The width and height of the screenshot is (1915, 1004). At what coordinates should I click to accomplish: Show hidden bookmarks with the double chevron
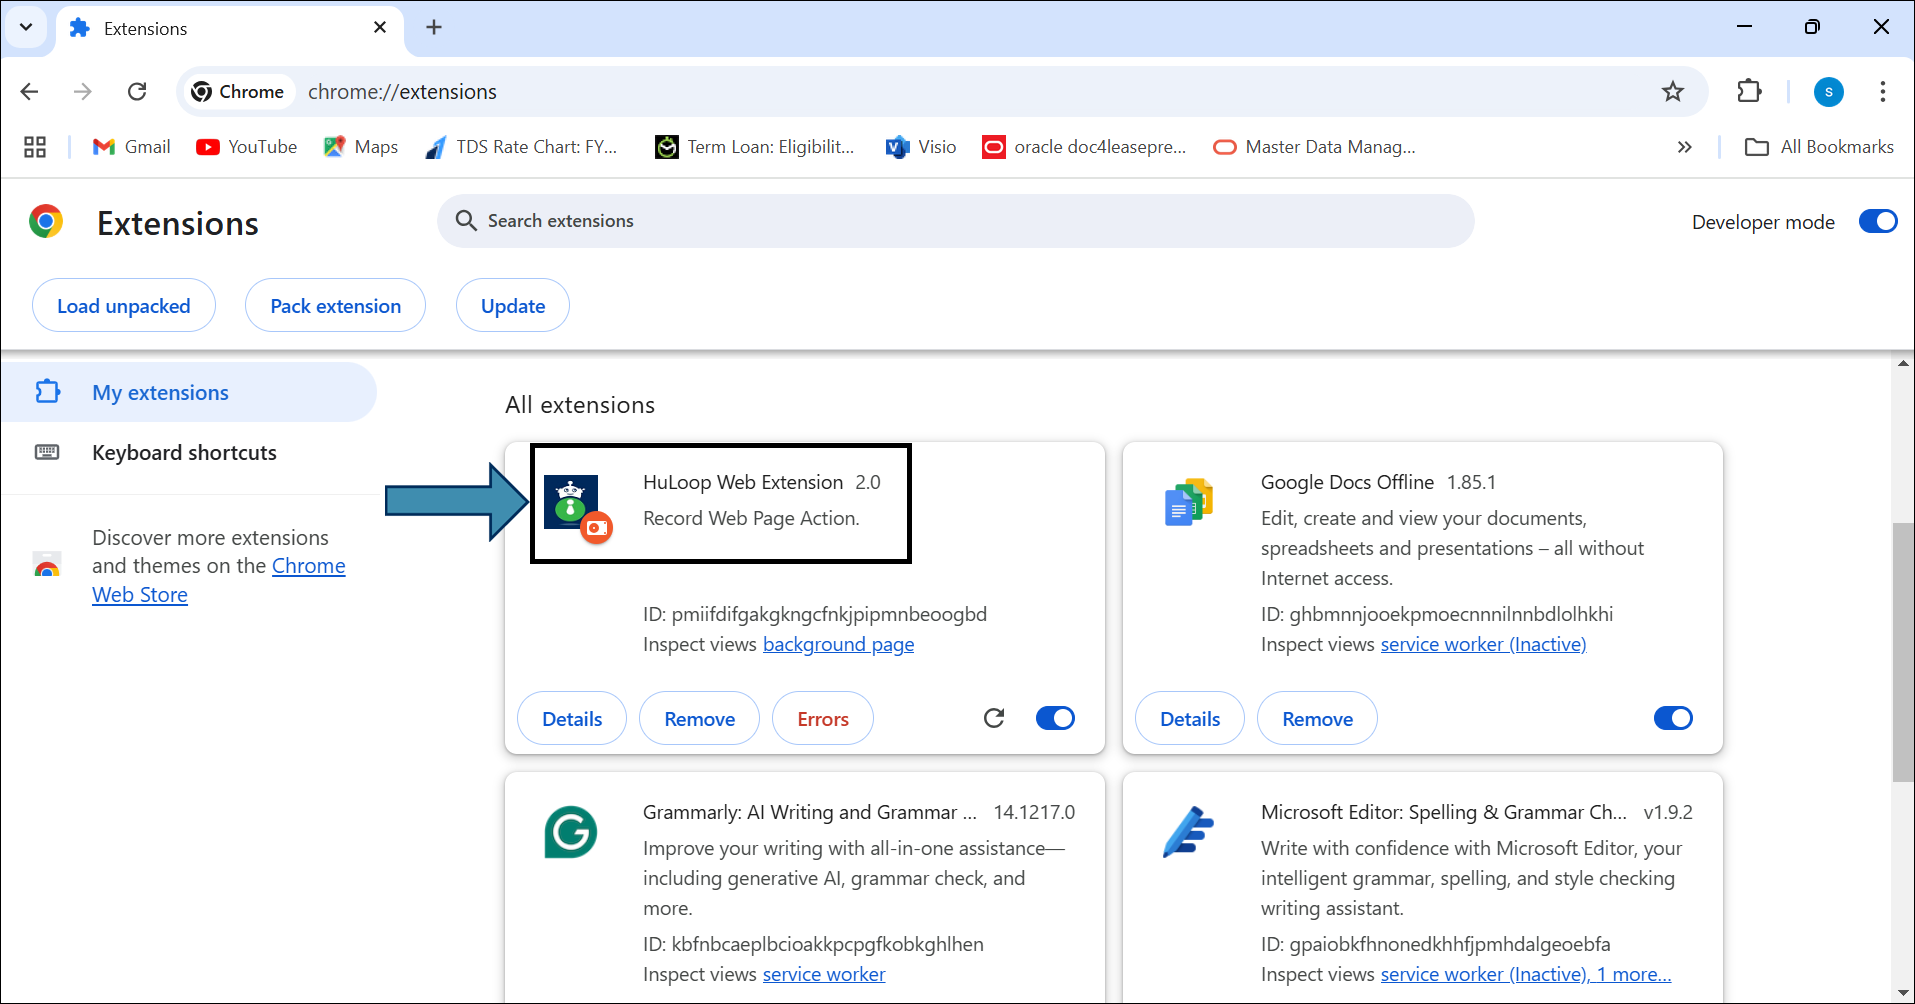coord(1684,147)
